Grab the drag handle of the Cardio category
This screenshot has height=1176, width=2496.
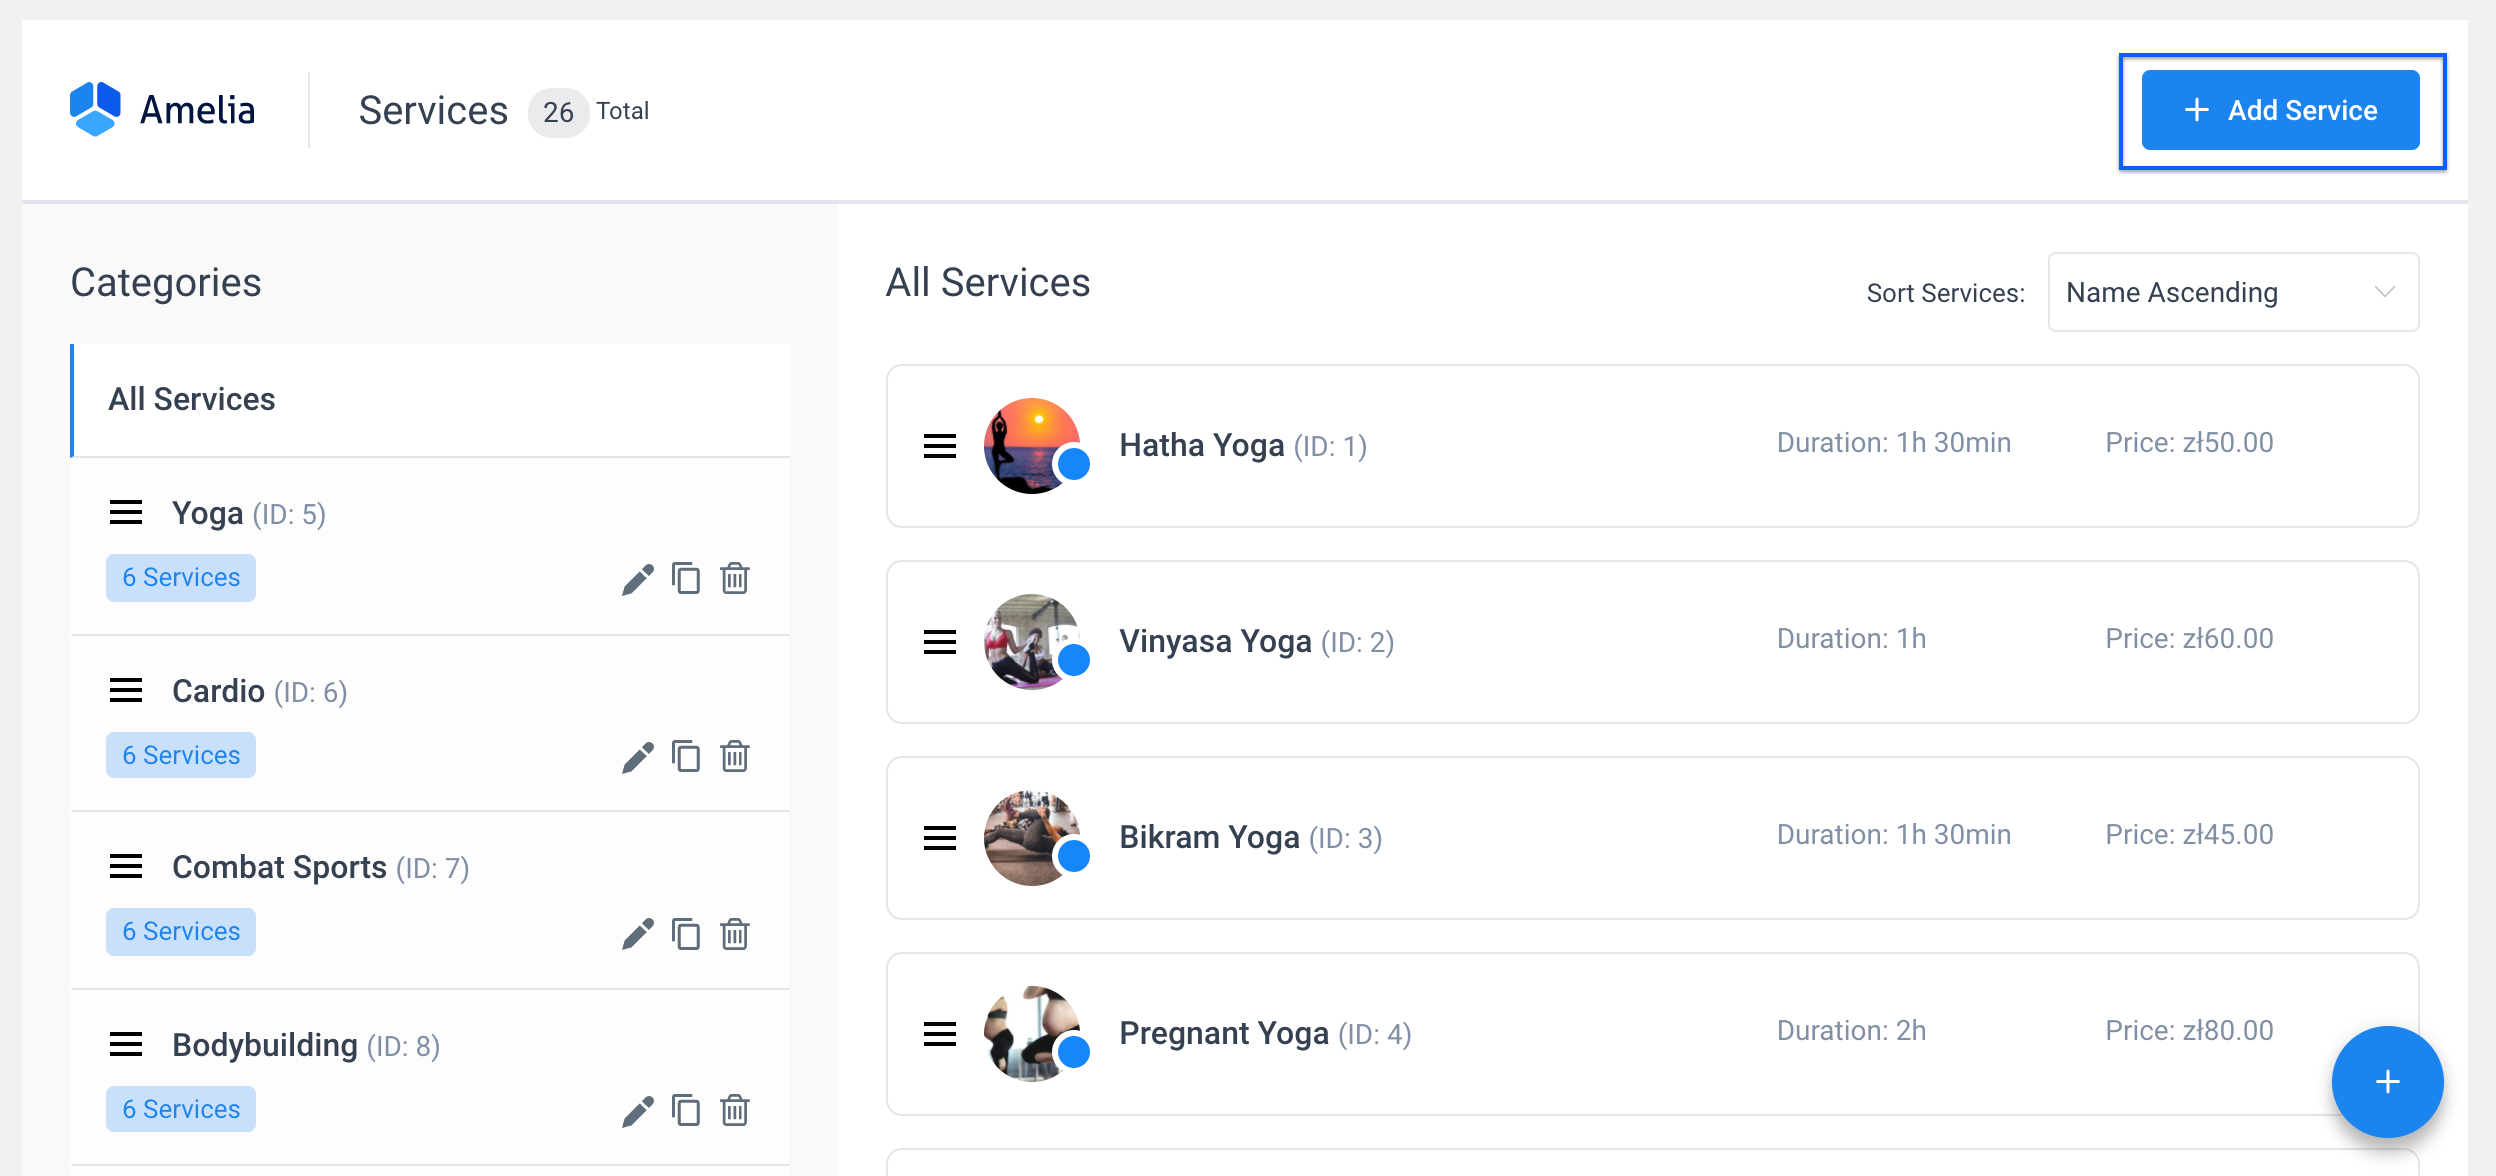click(126, 690)
